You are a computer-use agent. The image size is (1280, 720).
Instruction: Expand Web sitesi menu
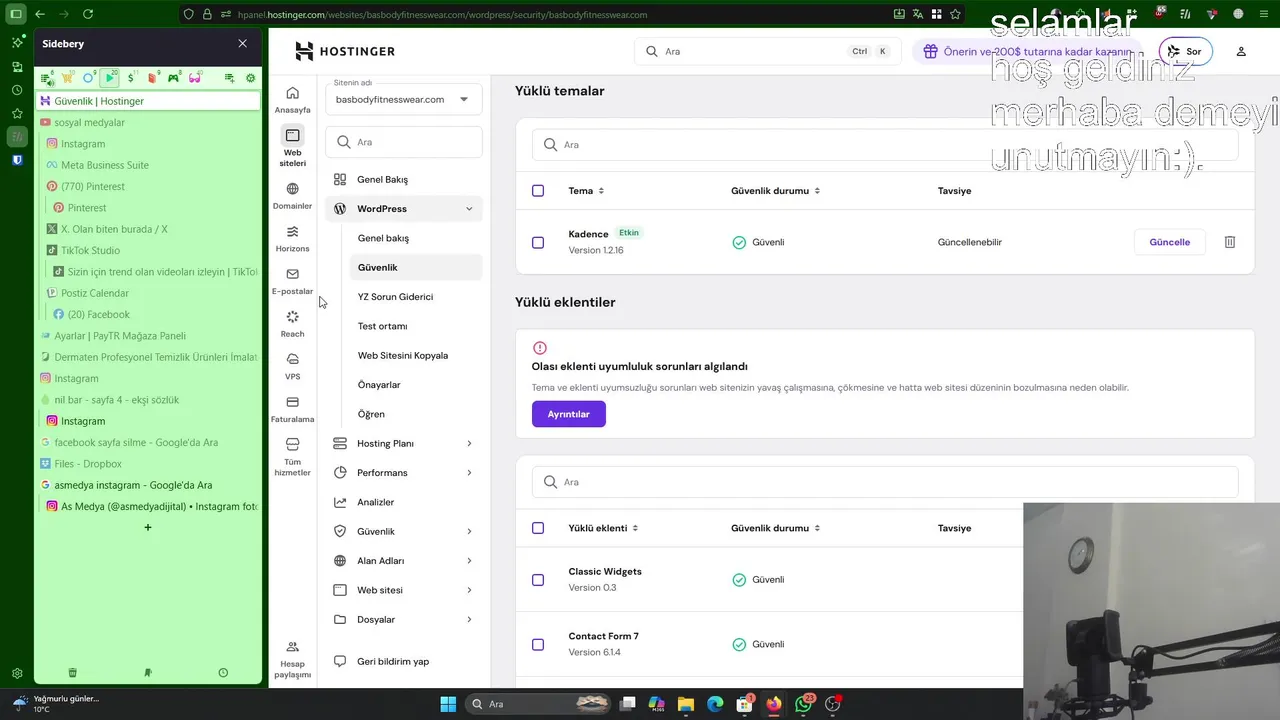[469, 590]
